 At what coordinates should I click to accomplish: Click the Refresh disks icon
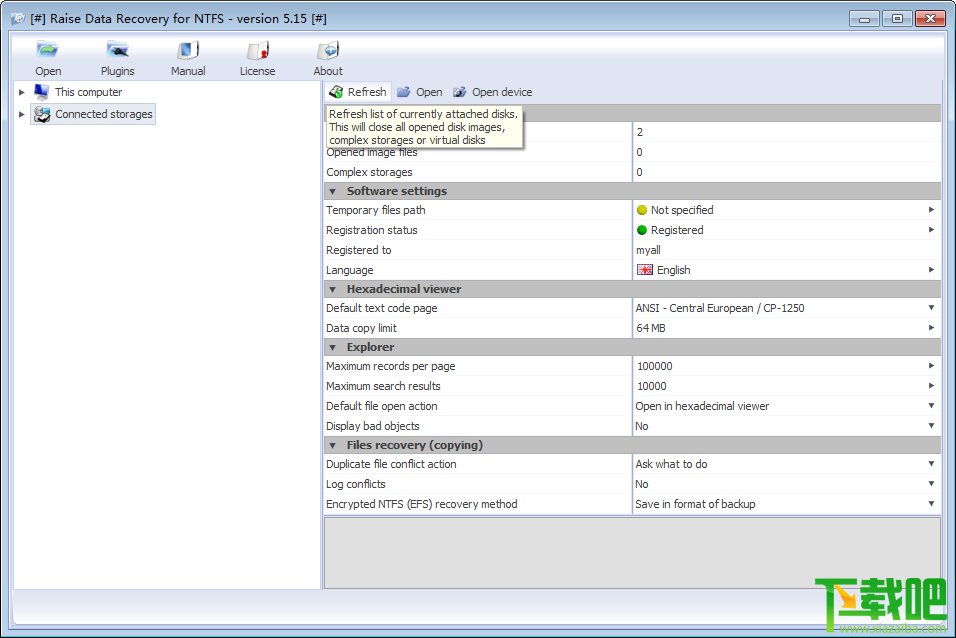click(x=336, y=92)
